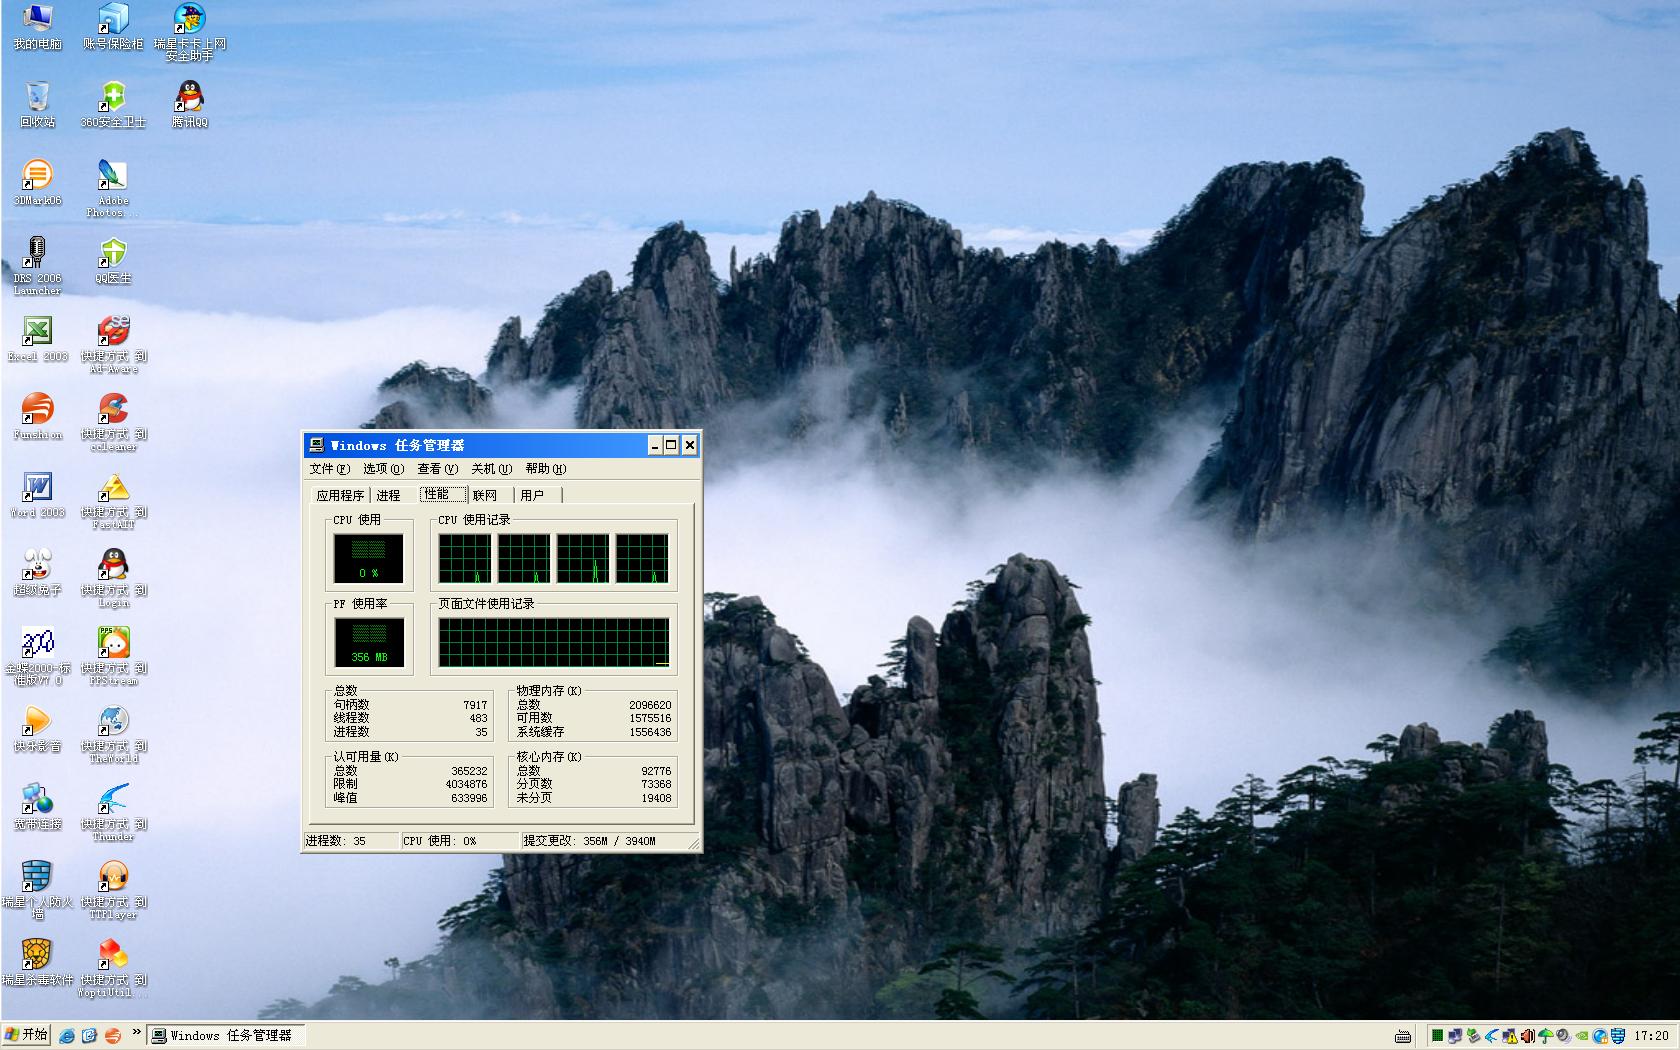Switch to the 应用程序 tab
The width and height of the screenshot is (1680, 1050).
click(x=340, y=495)
